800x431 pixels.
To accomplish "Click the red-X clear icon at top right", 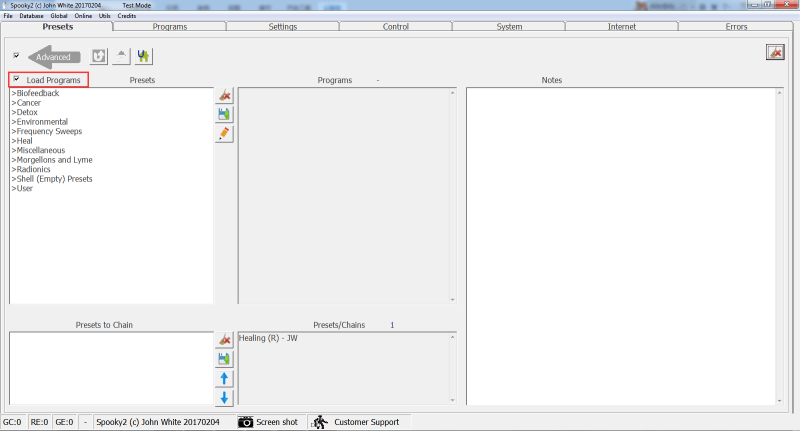I will tap(775, 52).
